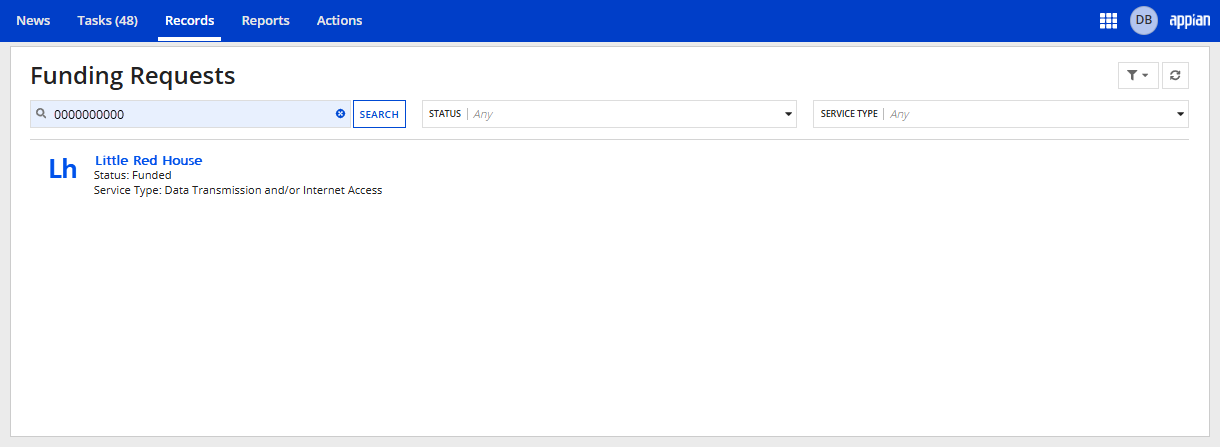This screenshot has width=1220, height=447.
Task: Click the Funding Requests heading
Action: point(133,75)
